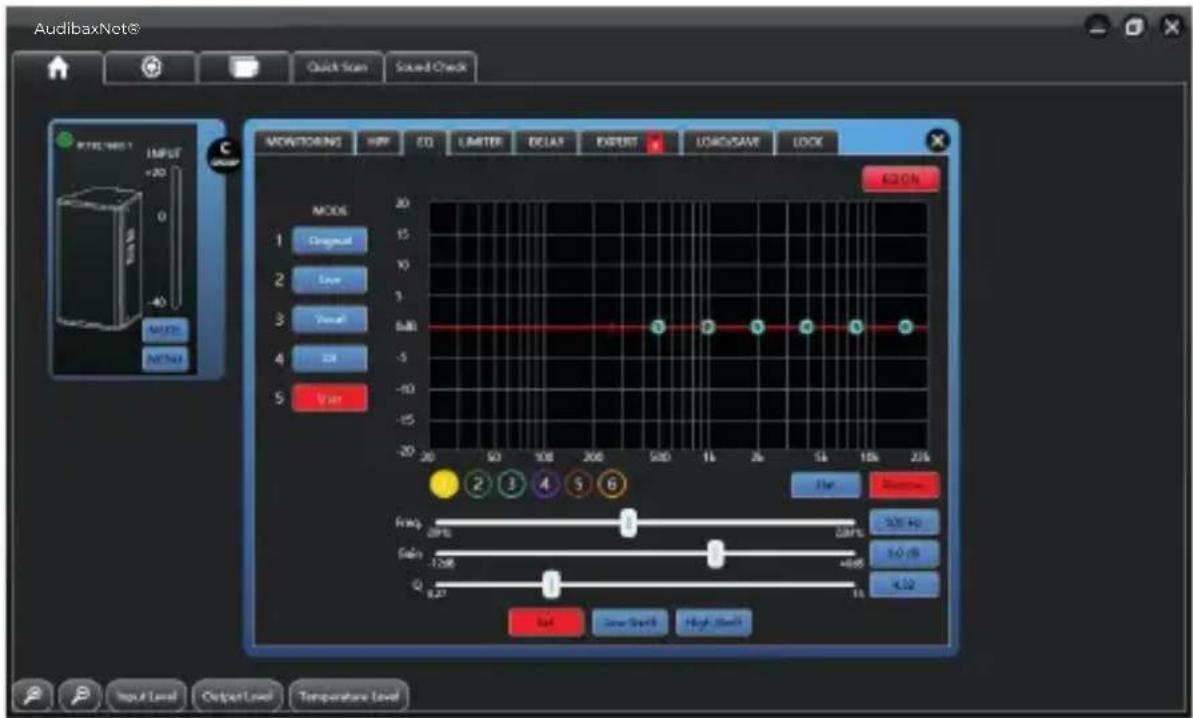The width and height of the screenshot is (1193, 718).
Task: Click the Freq slider handle
Action: pos(628,523)
